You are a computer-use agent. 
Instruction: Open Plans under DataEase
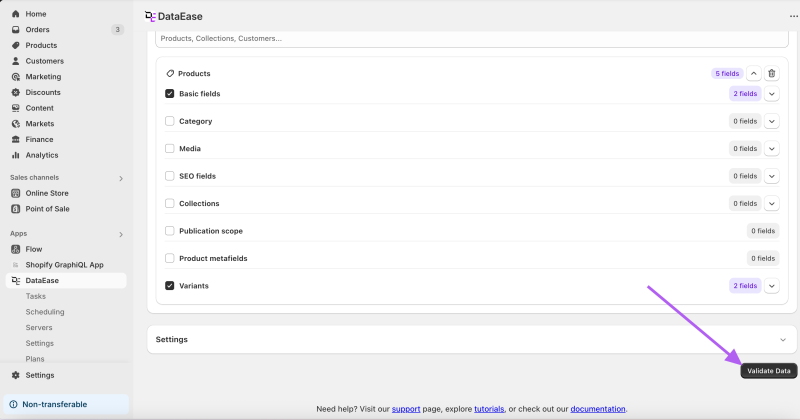click(x=35, y=359)
